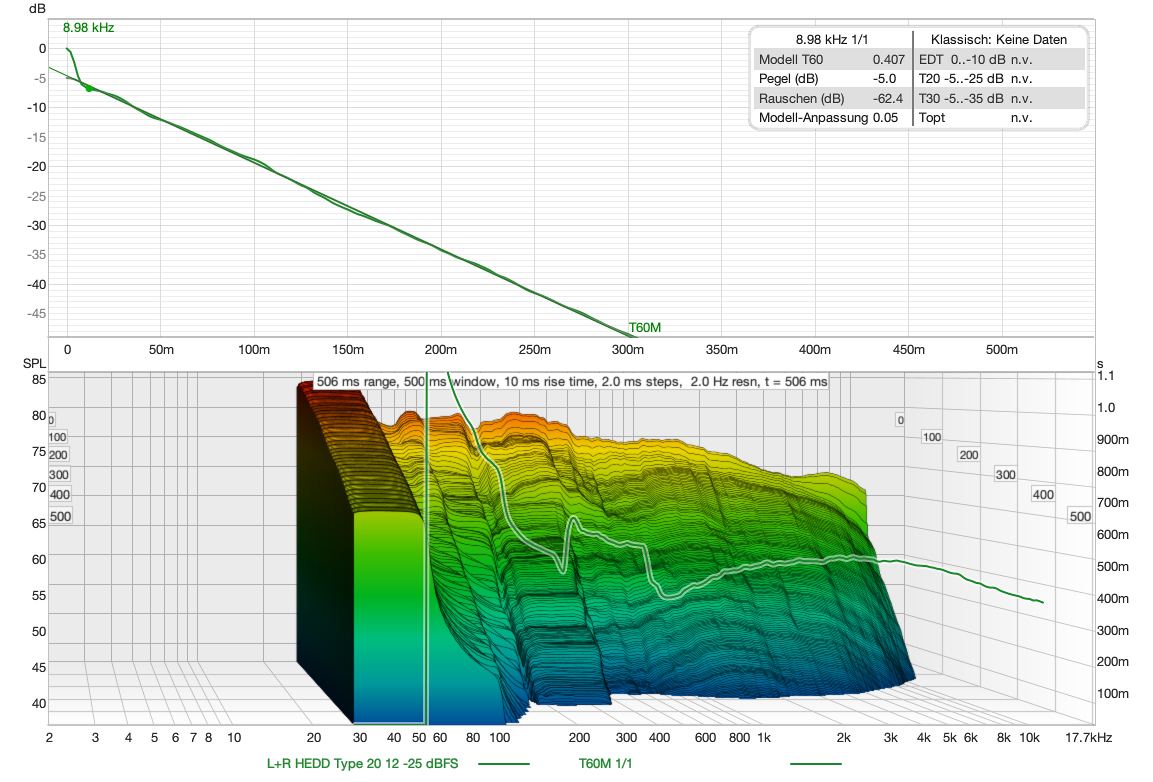The width and height of the screenshot is (1153, 782).
Task: Click the green 8.98 kHz frequency label
Action: click(88, 28)
